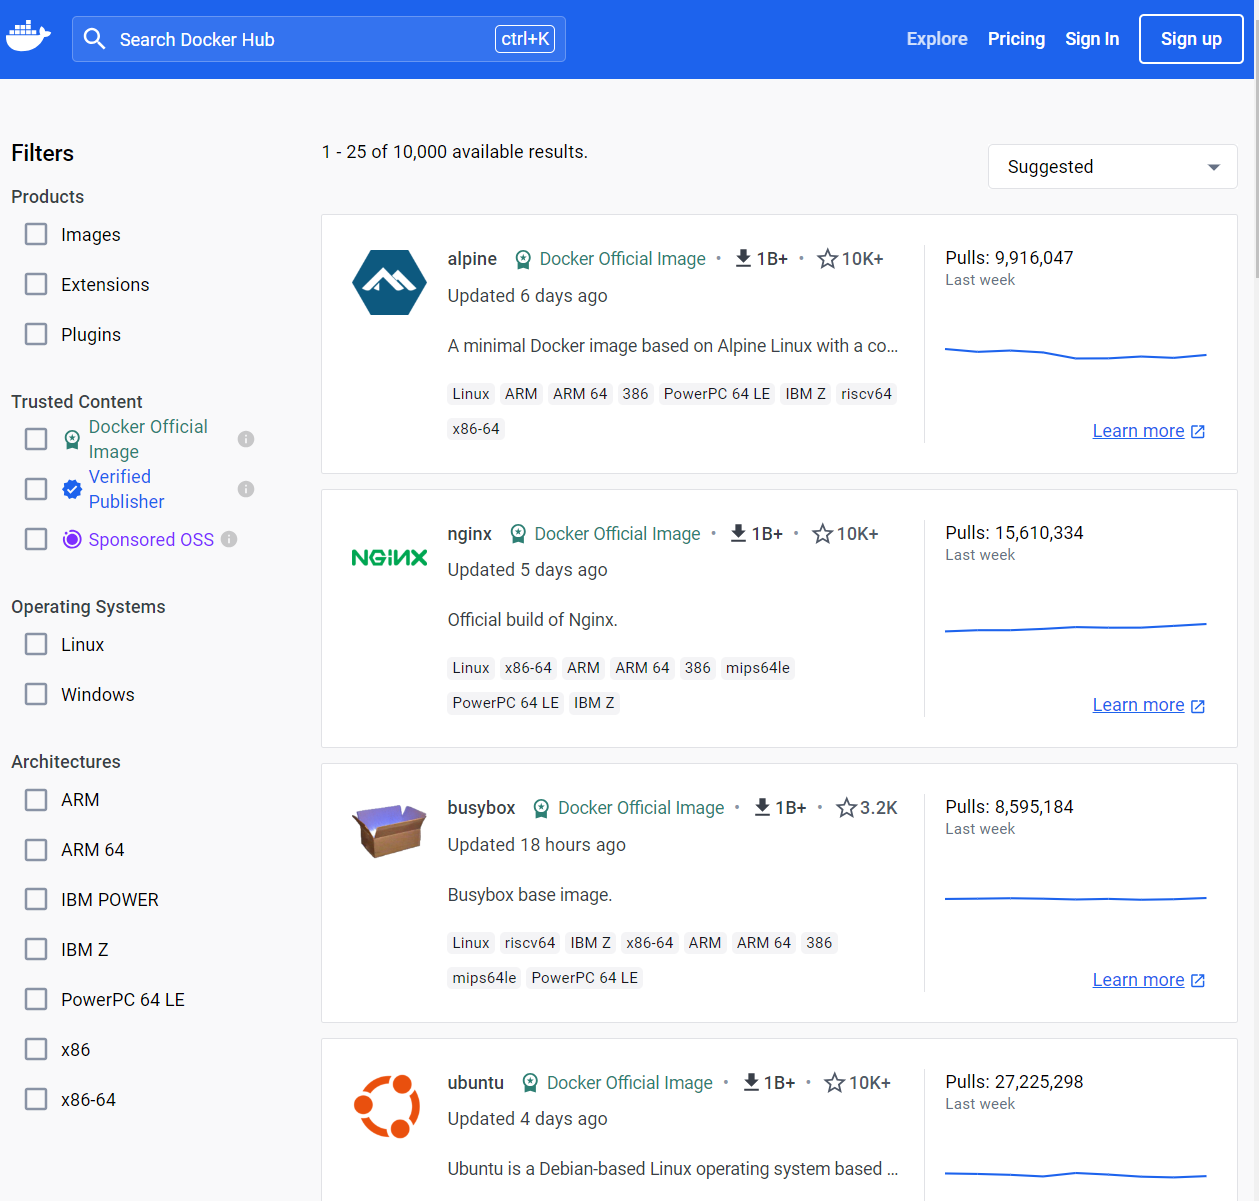Click the nginx pulls trend chart
1259x1201 pixels.
click(1076, 627)
